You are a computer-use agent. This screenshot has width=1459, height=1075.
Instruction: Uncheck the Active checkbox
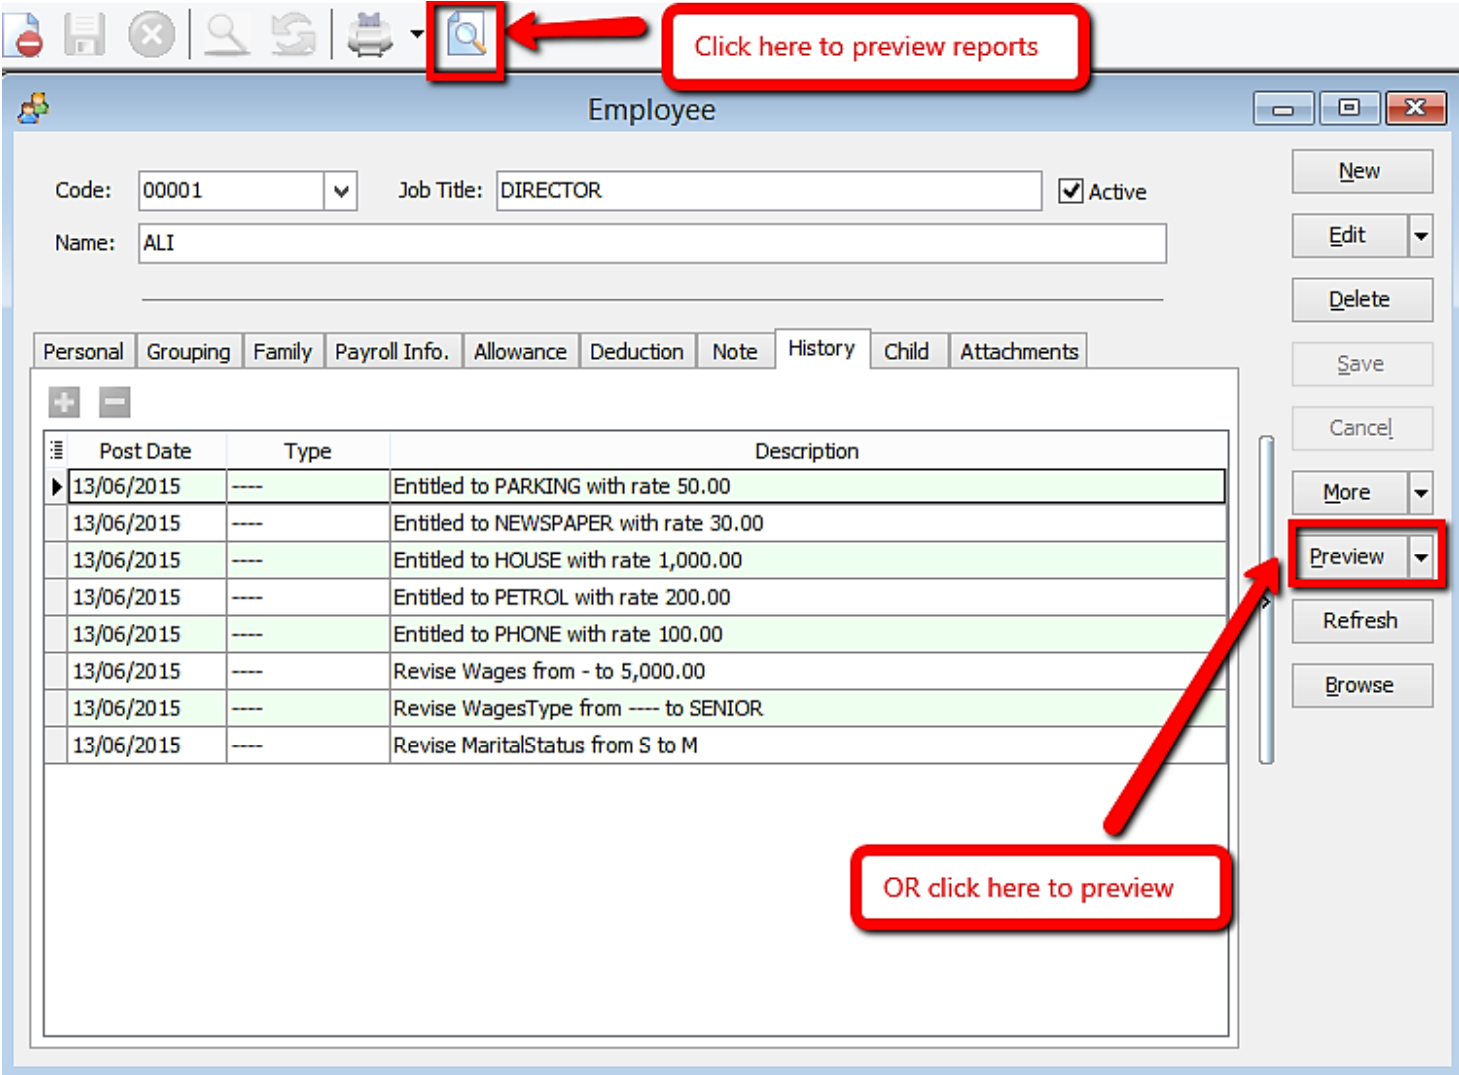click(1071, 191)
